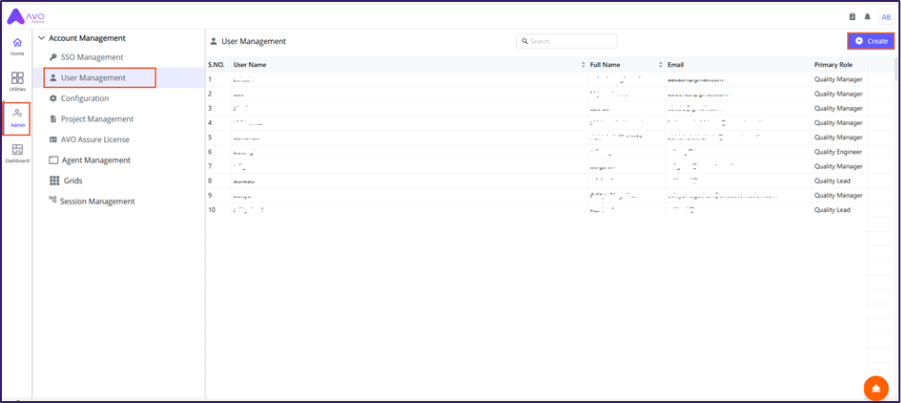Sort by User Name column arrows
Viewport: 901px width, 403px height.
pos(583,65)
